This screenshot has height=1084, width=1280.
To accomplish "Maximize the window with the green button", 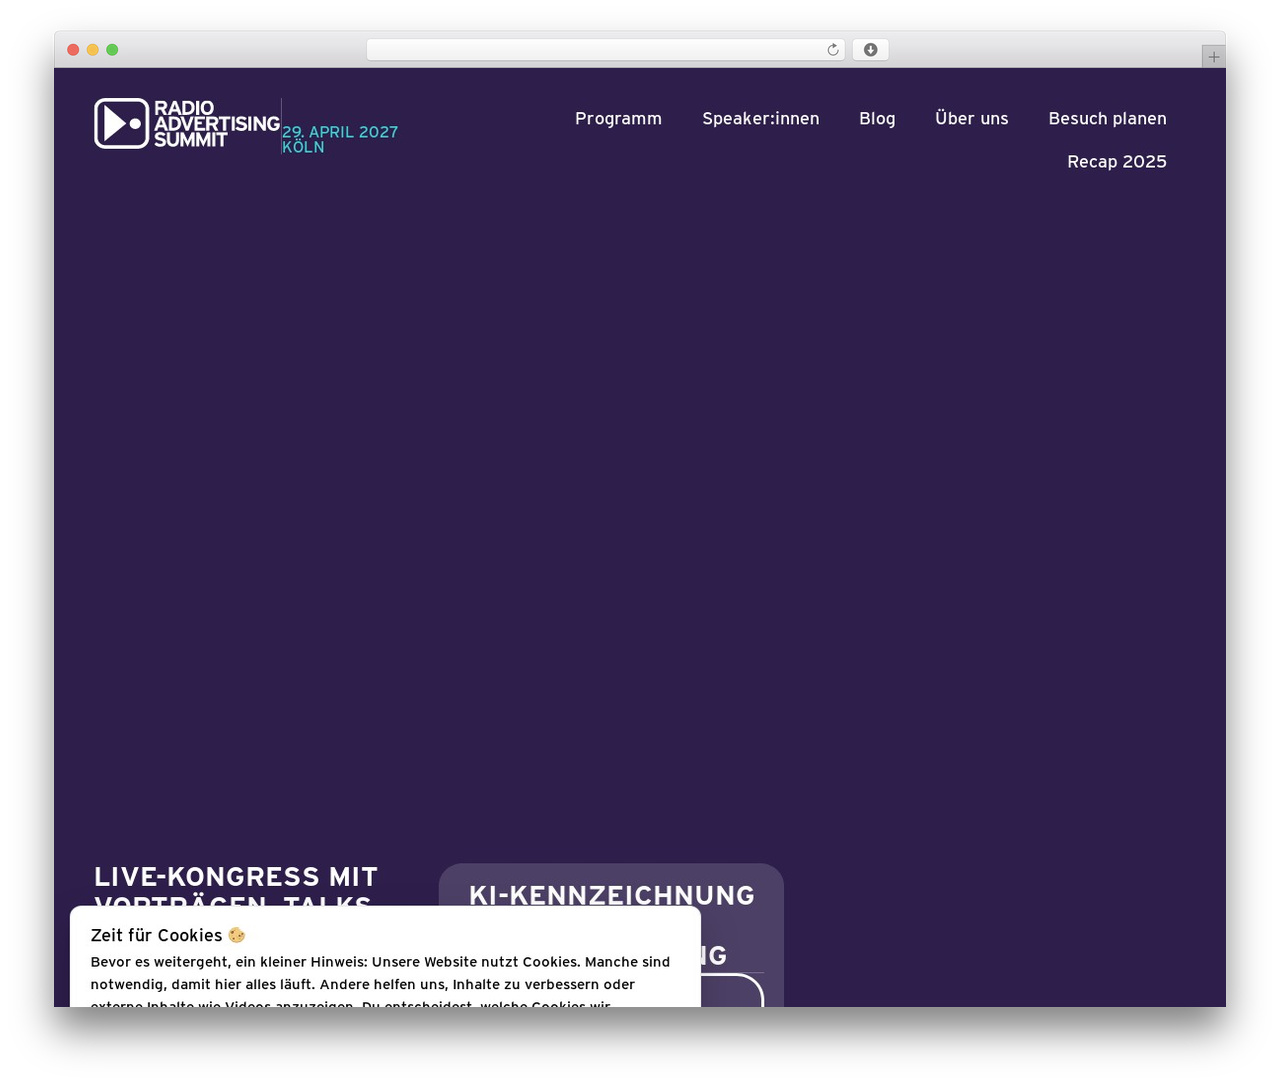I will [112, 50].
